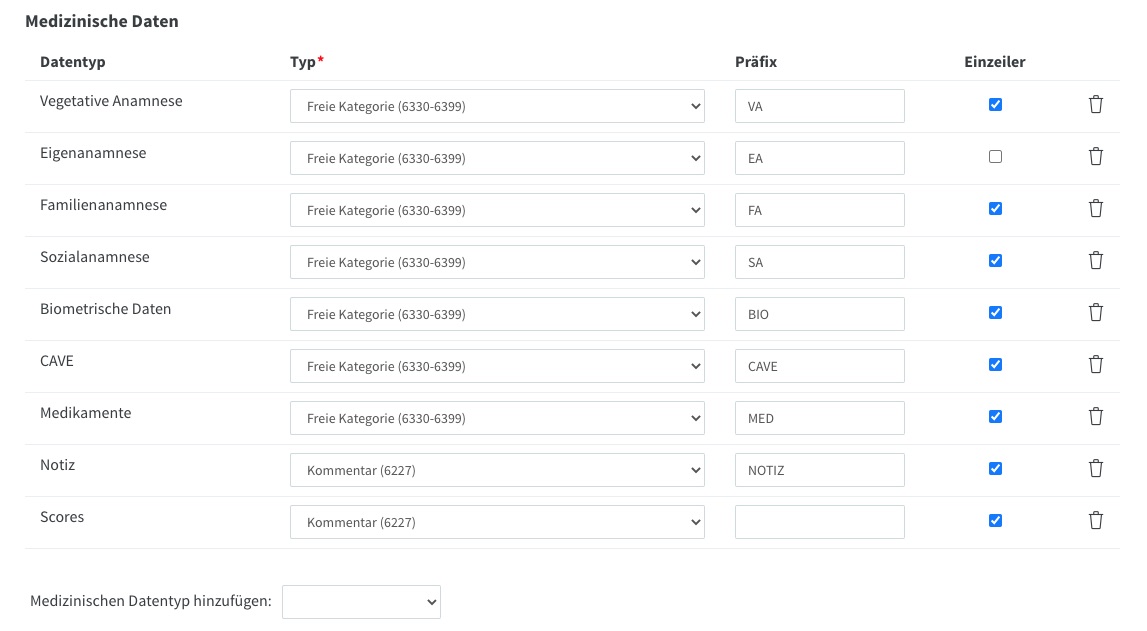1147x631 pixels.
Task: Toggle Einzeiler checkbox for Scores
Action: point(995,521)
